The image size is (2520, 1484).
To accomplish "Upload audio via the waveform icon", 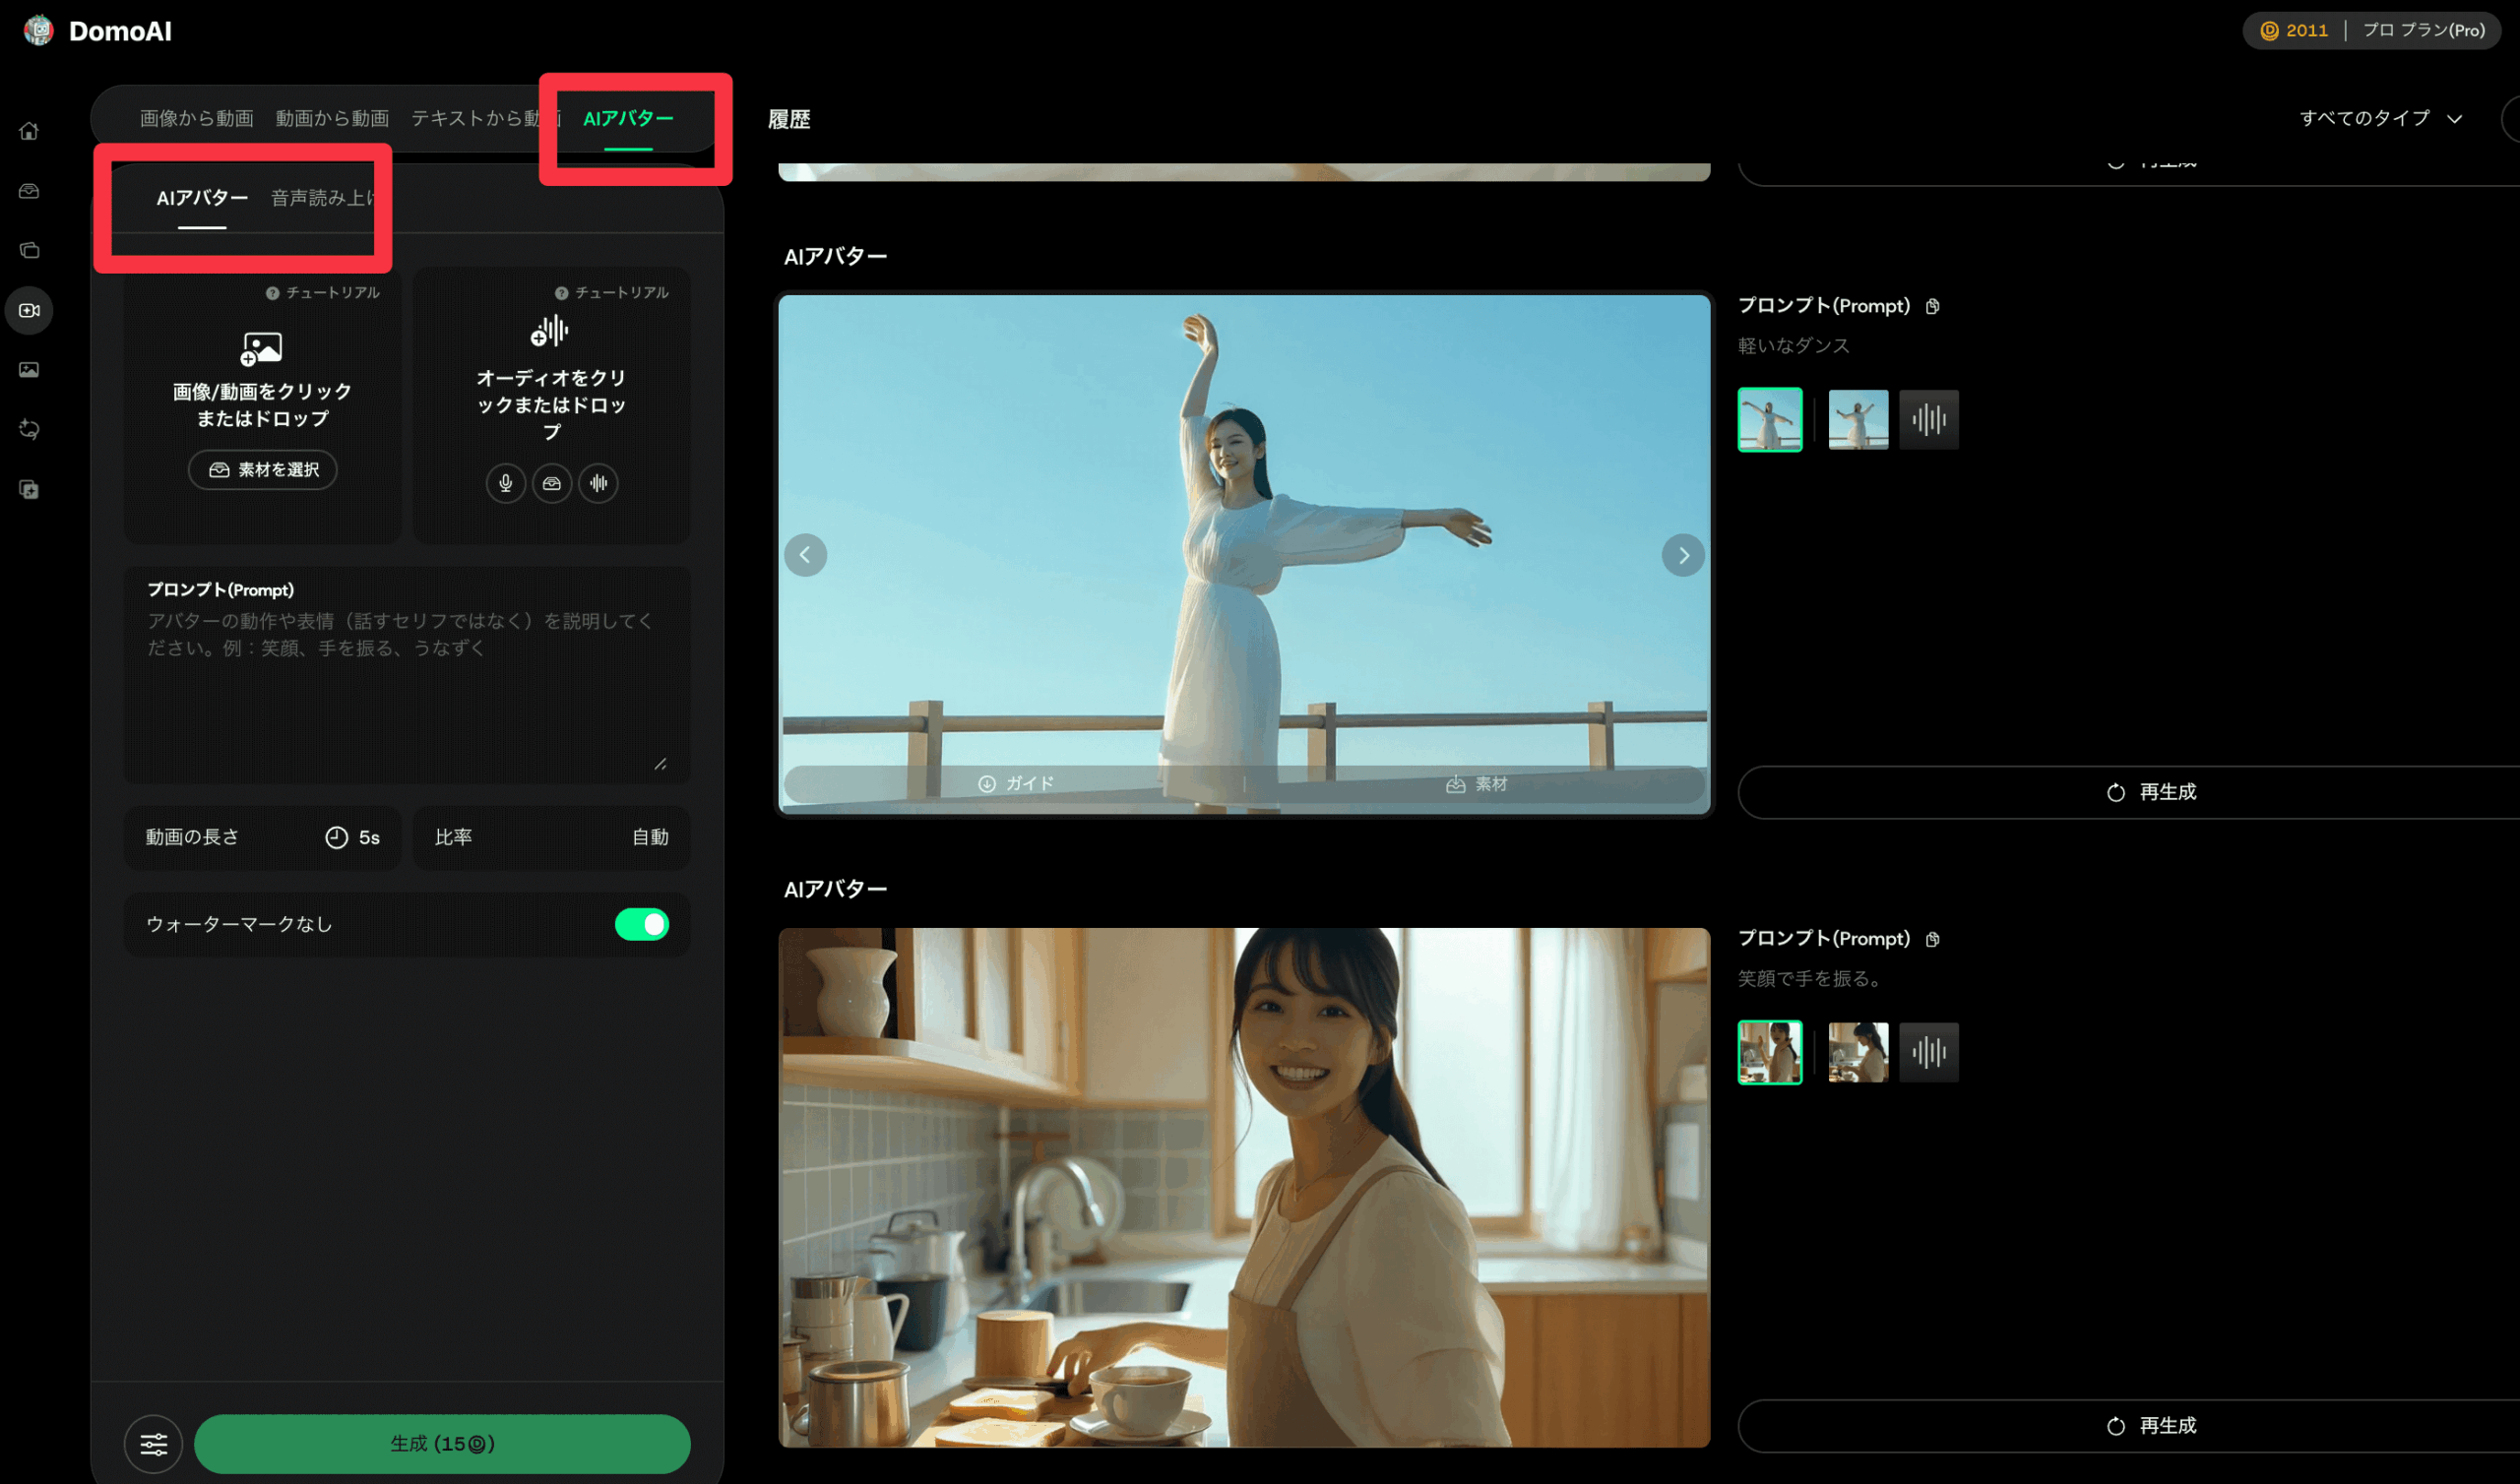I will point(598,483).
